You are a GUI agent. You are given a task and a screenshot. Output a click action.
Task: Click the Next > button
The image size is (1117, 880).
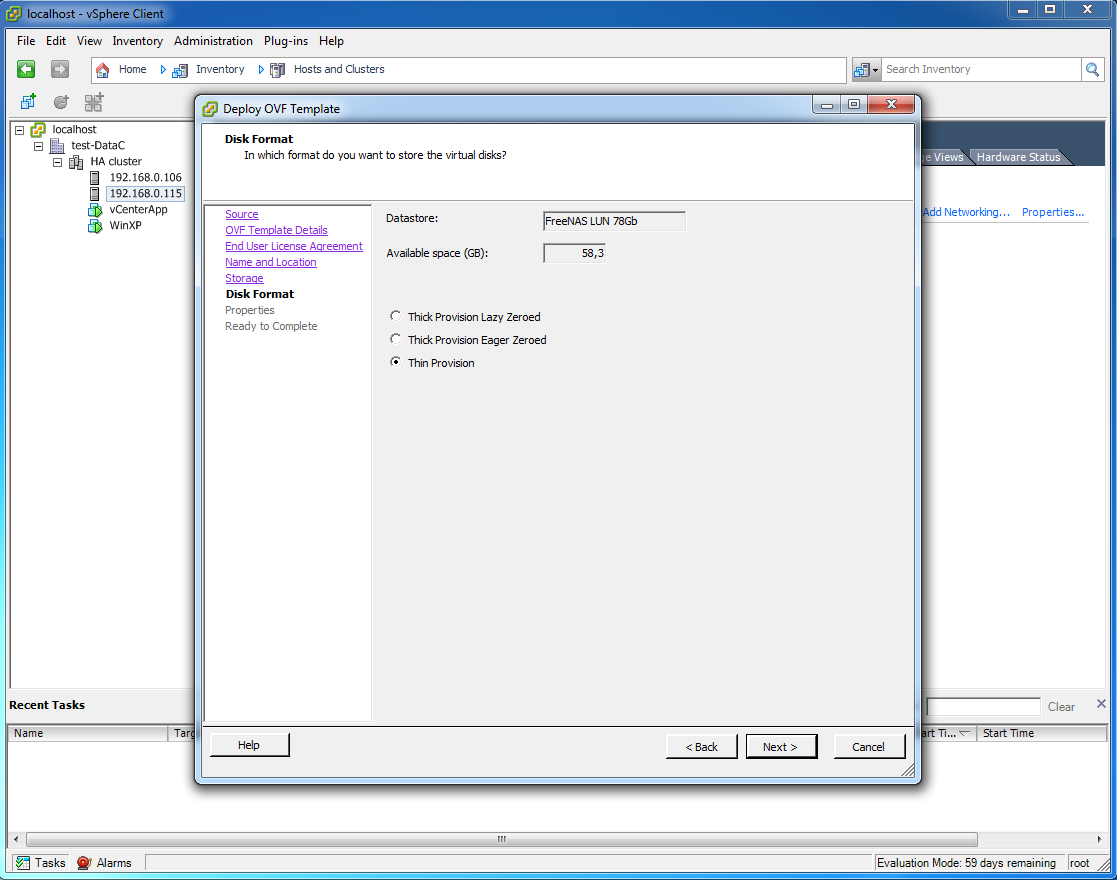pos(781,747)
